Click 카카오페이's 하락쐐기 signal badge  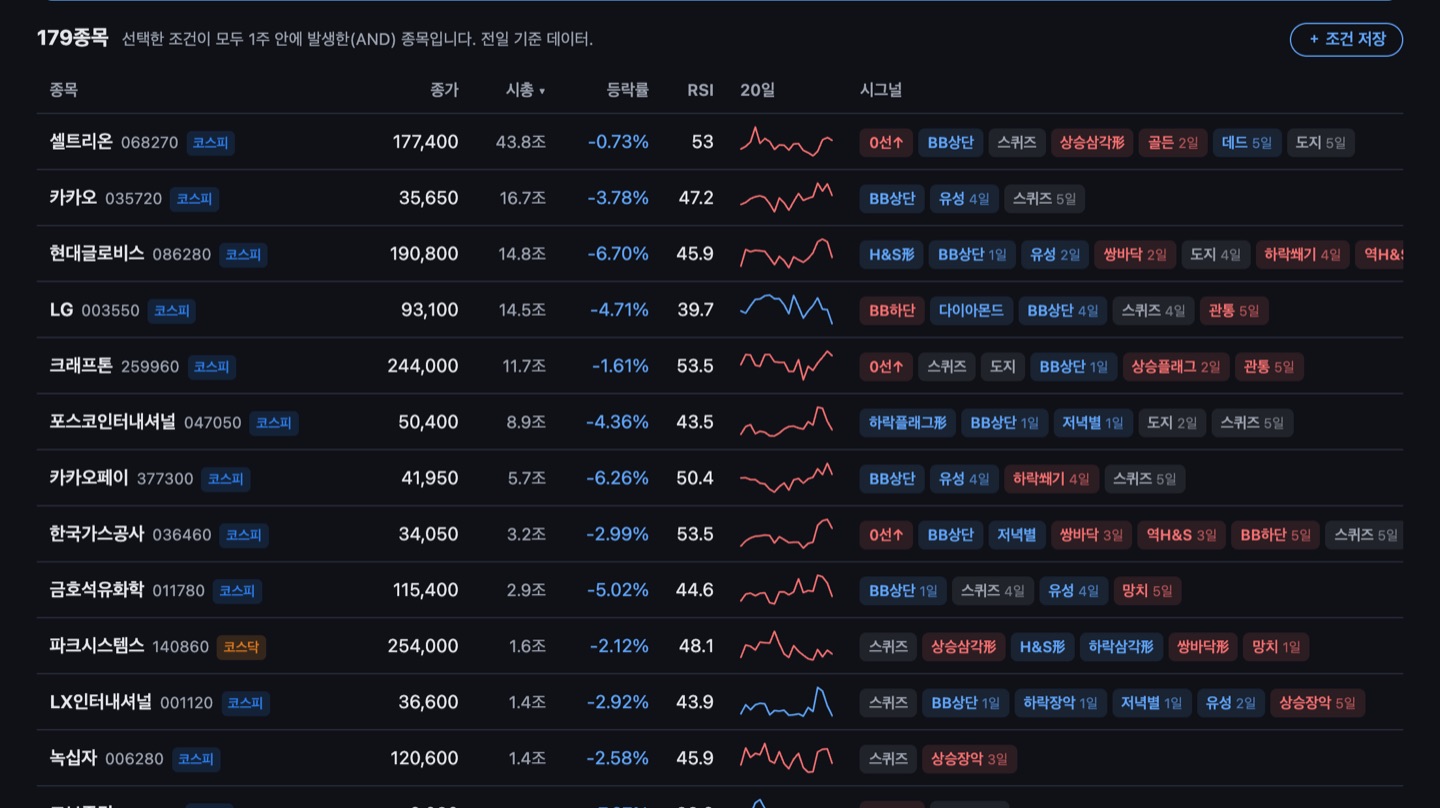coord(1050,479)
